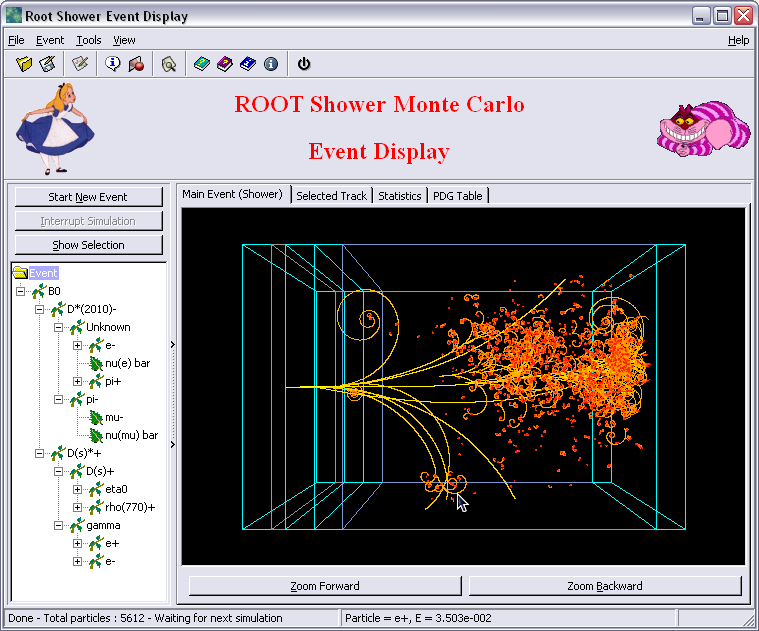
Task: Click the power exit toolbar icon
Action: click(x=304, y=64)
